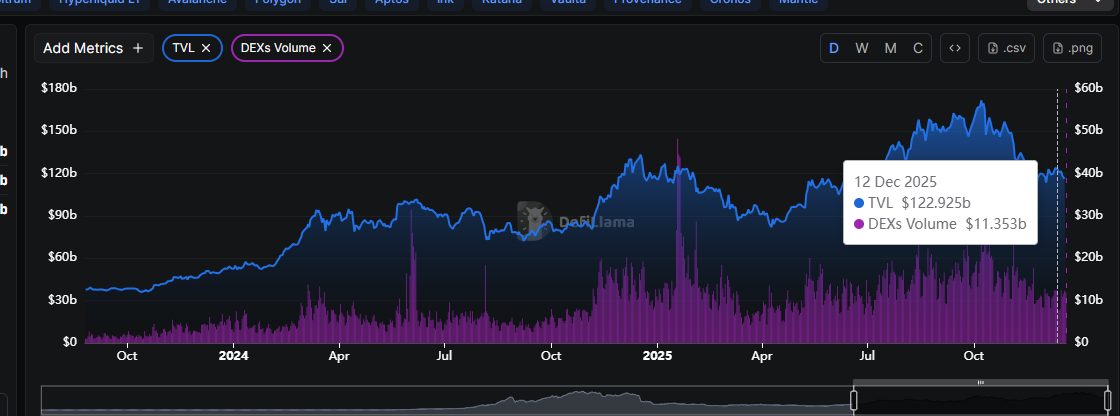Image resolution: width=1120 pixels, height=416 pixels.
Task: Click the file icon on the .csv button
Action: tap(994, 48)
